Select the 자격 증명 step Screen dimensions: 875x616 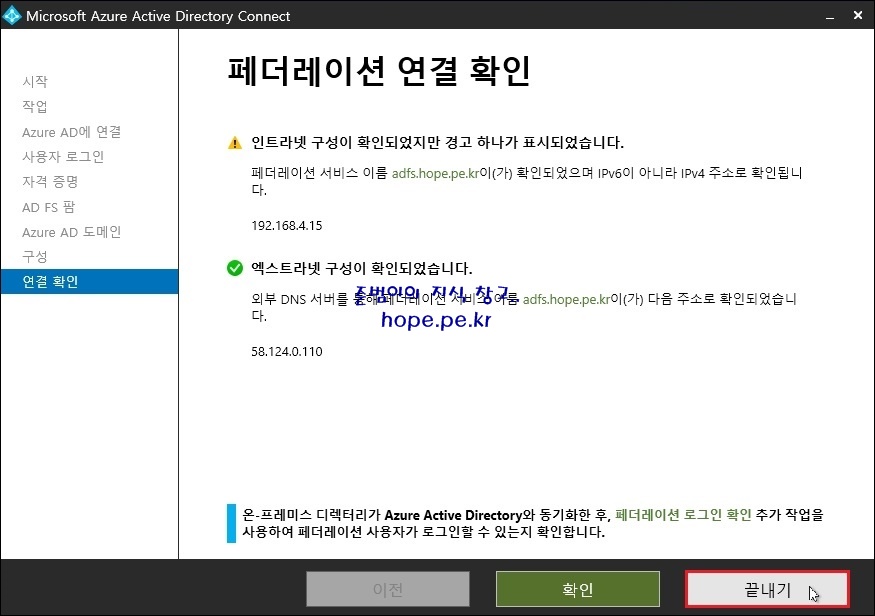point(50,182)
